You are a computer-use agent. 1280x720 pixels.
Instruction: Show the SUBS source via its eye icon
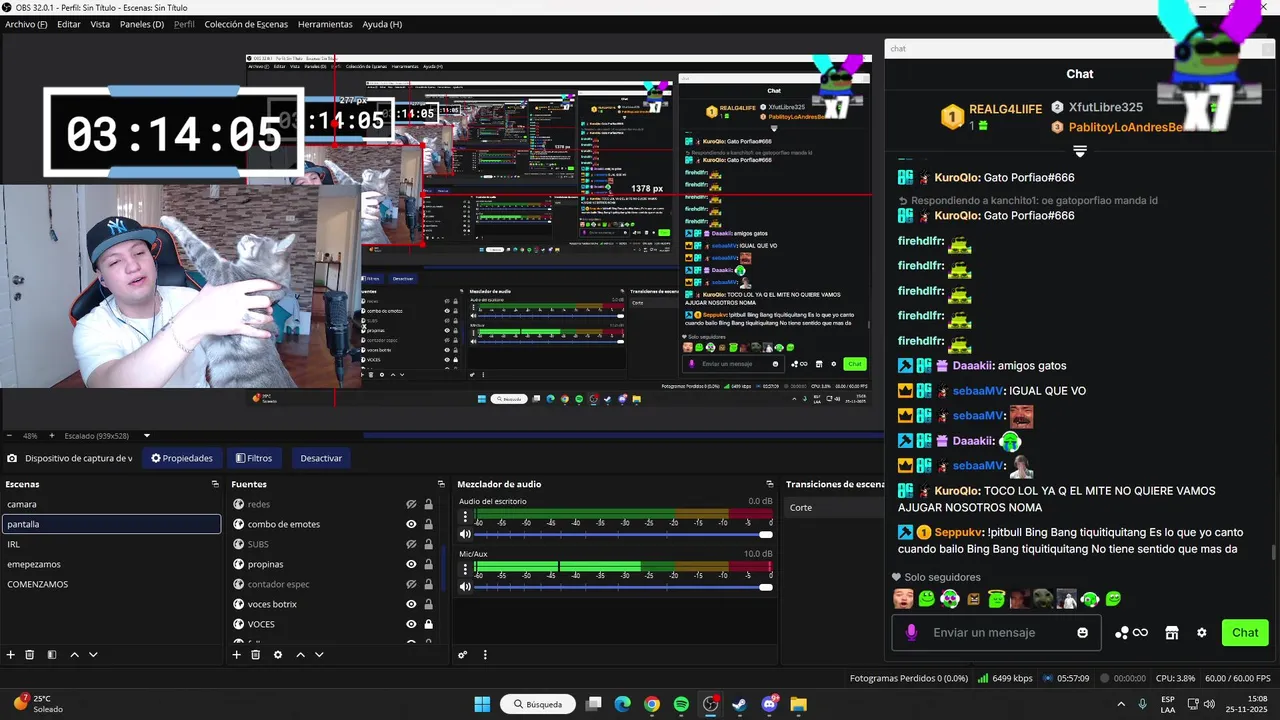[411, 544]
